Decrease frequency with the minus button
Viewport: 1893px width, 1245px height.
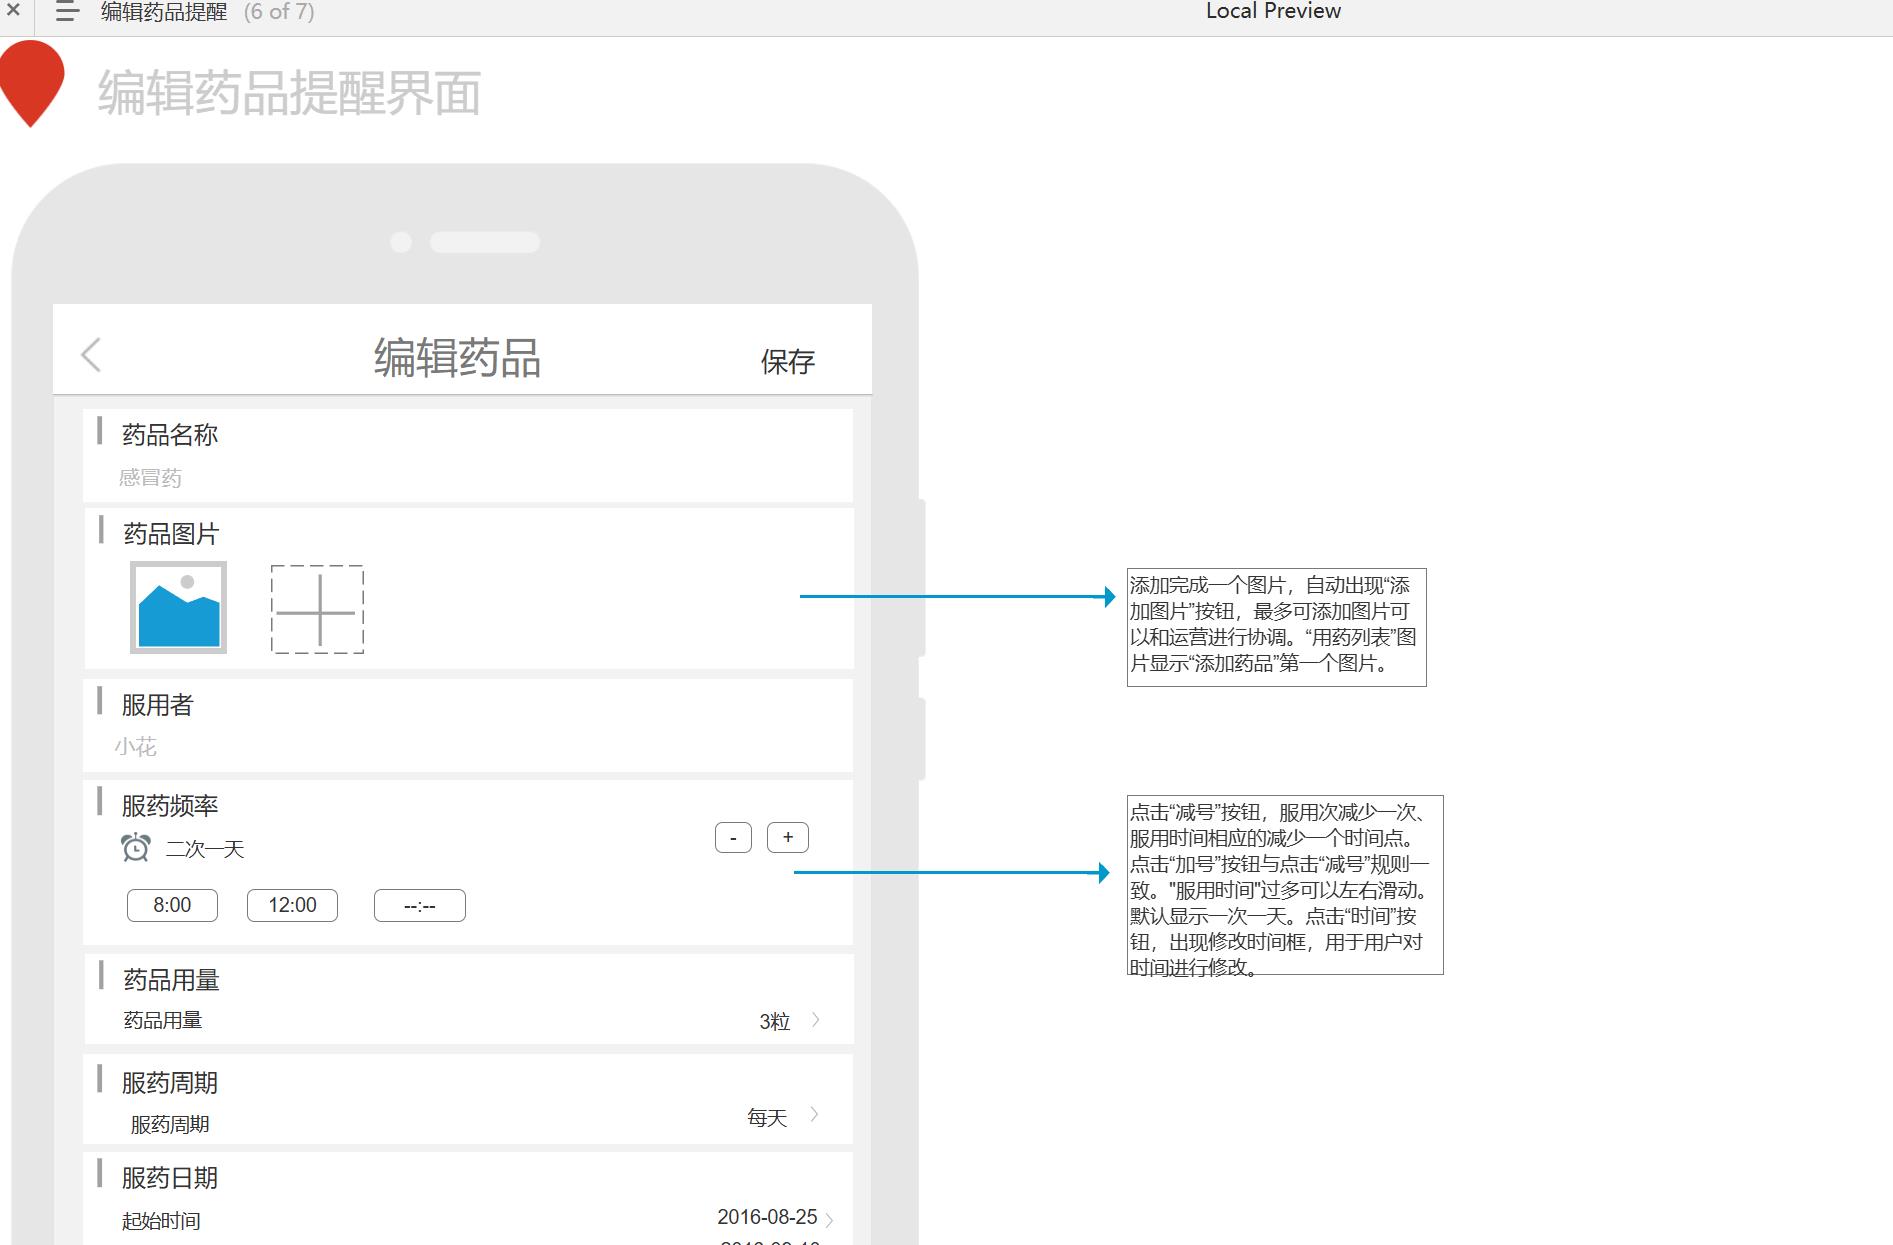[x=733, y=838]
